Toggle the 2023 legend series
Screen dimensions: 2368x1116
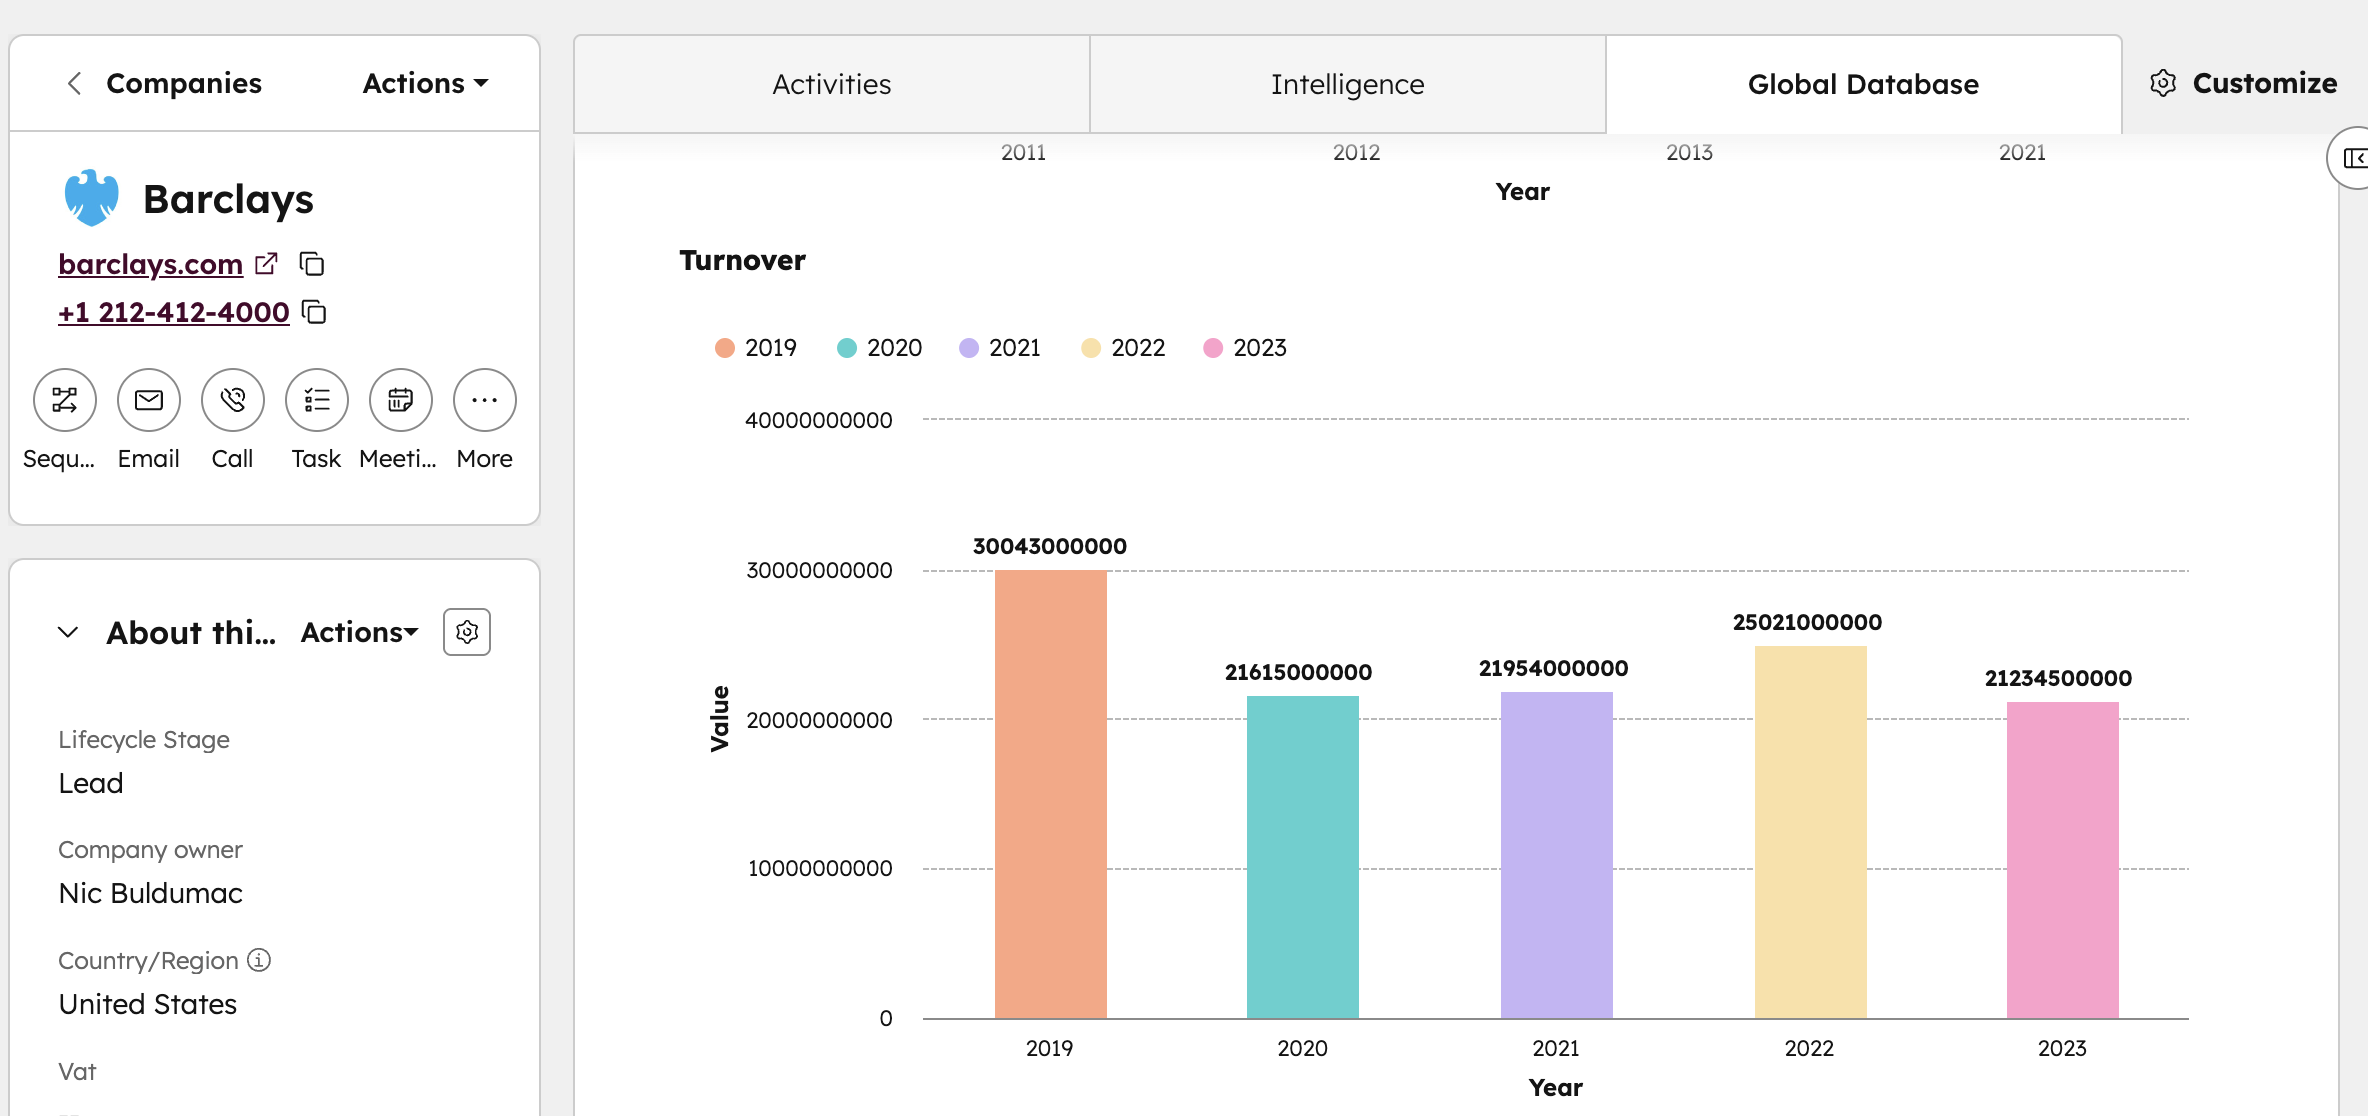[x=1245, y=348]
